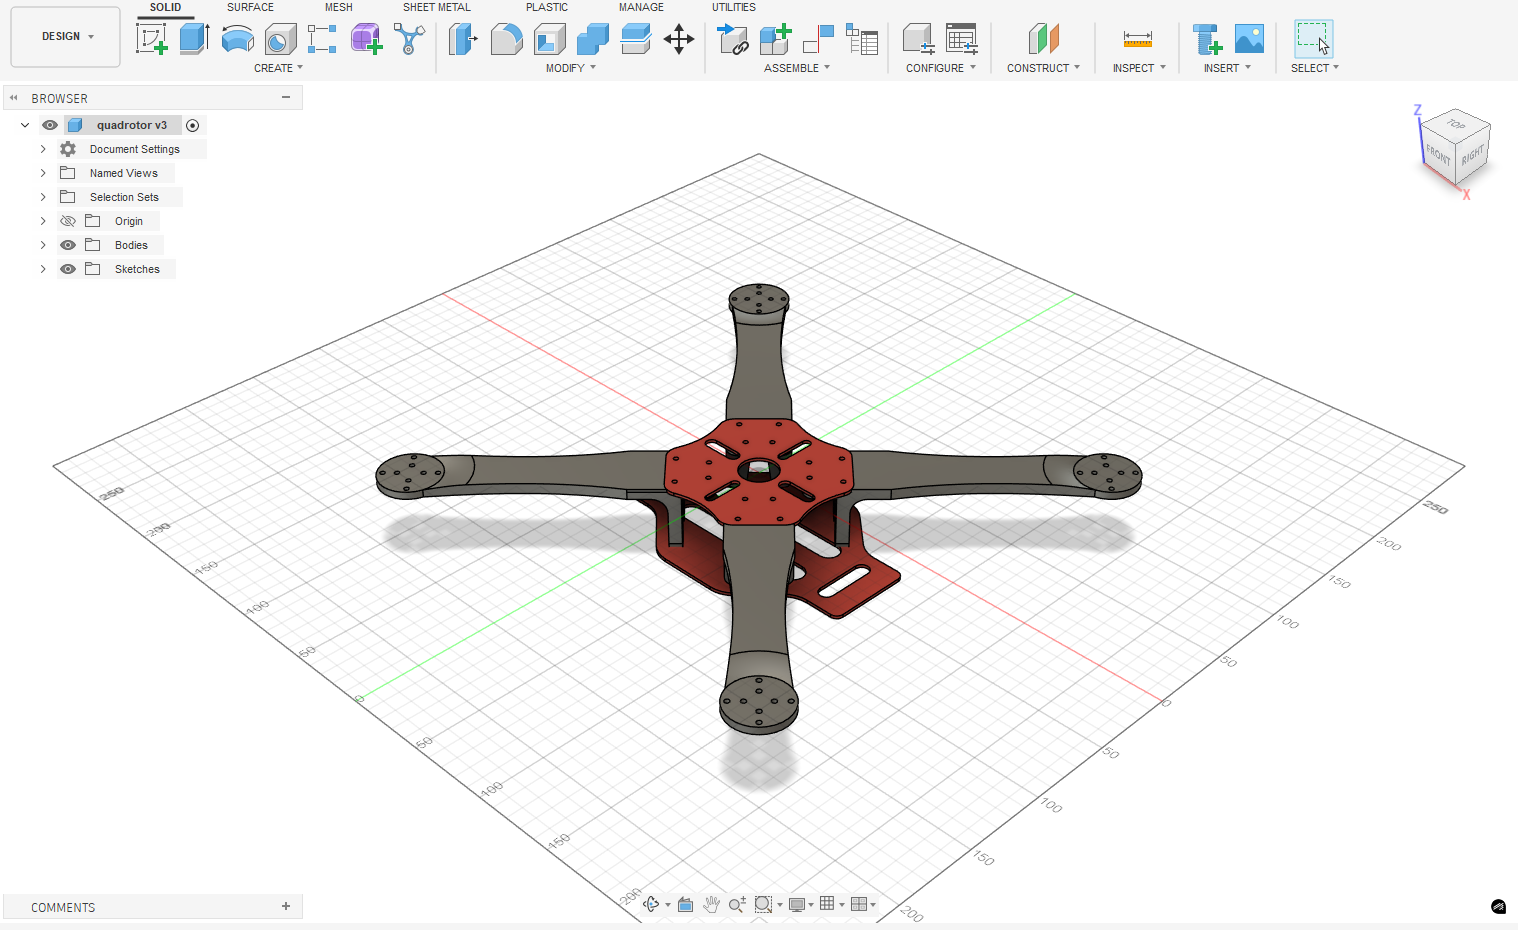Image resolution: width=1518 pixels, height=930 pixels.
Task: Click the purple Create Form icon
Action: point(366,39)
